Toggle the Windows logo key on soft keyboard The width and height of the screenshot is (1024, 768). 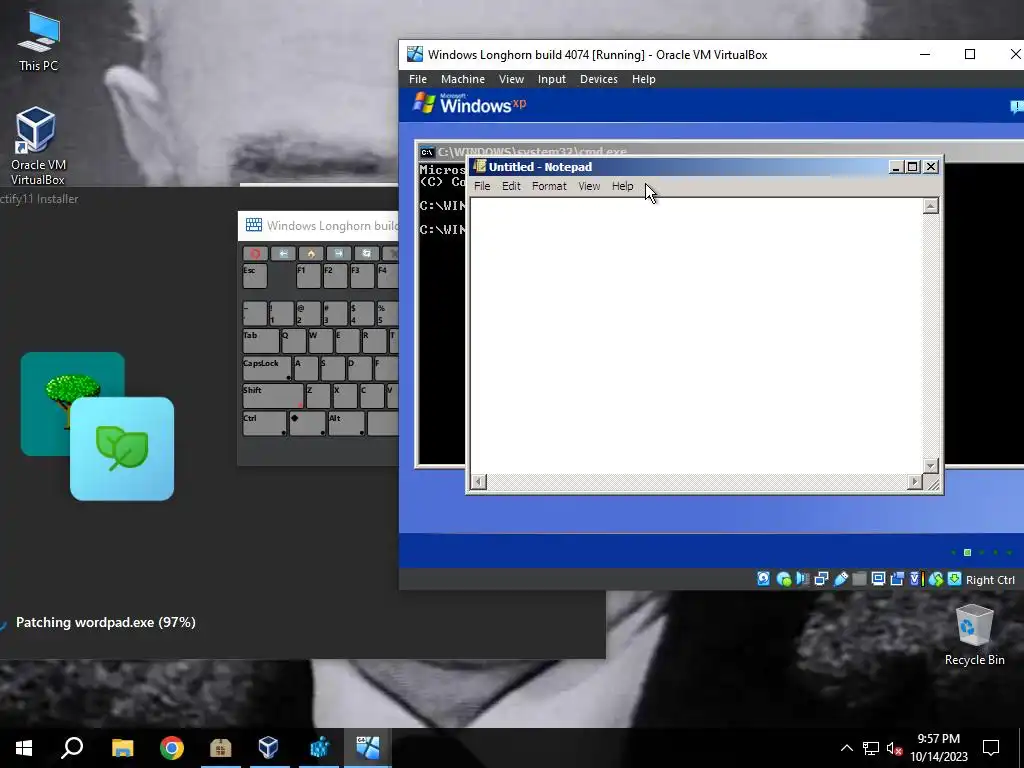(308, 424)
